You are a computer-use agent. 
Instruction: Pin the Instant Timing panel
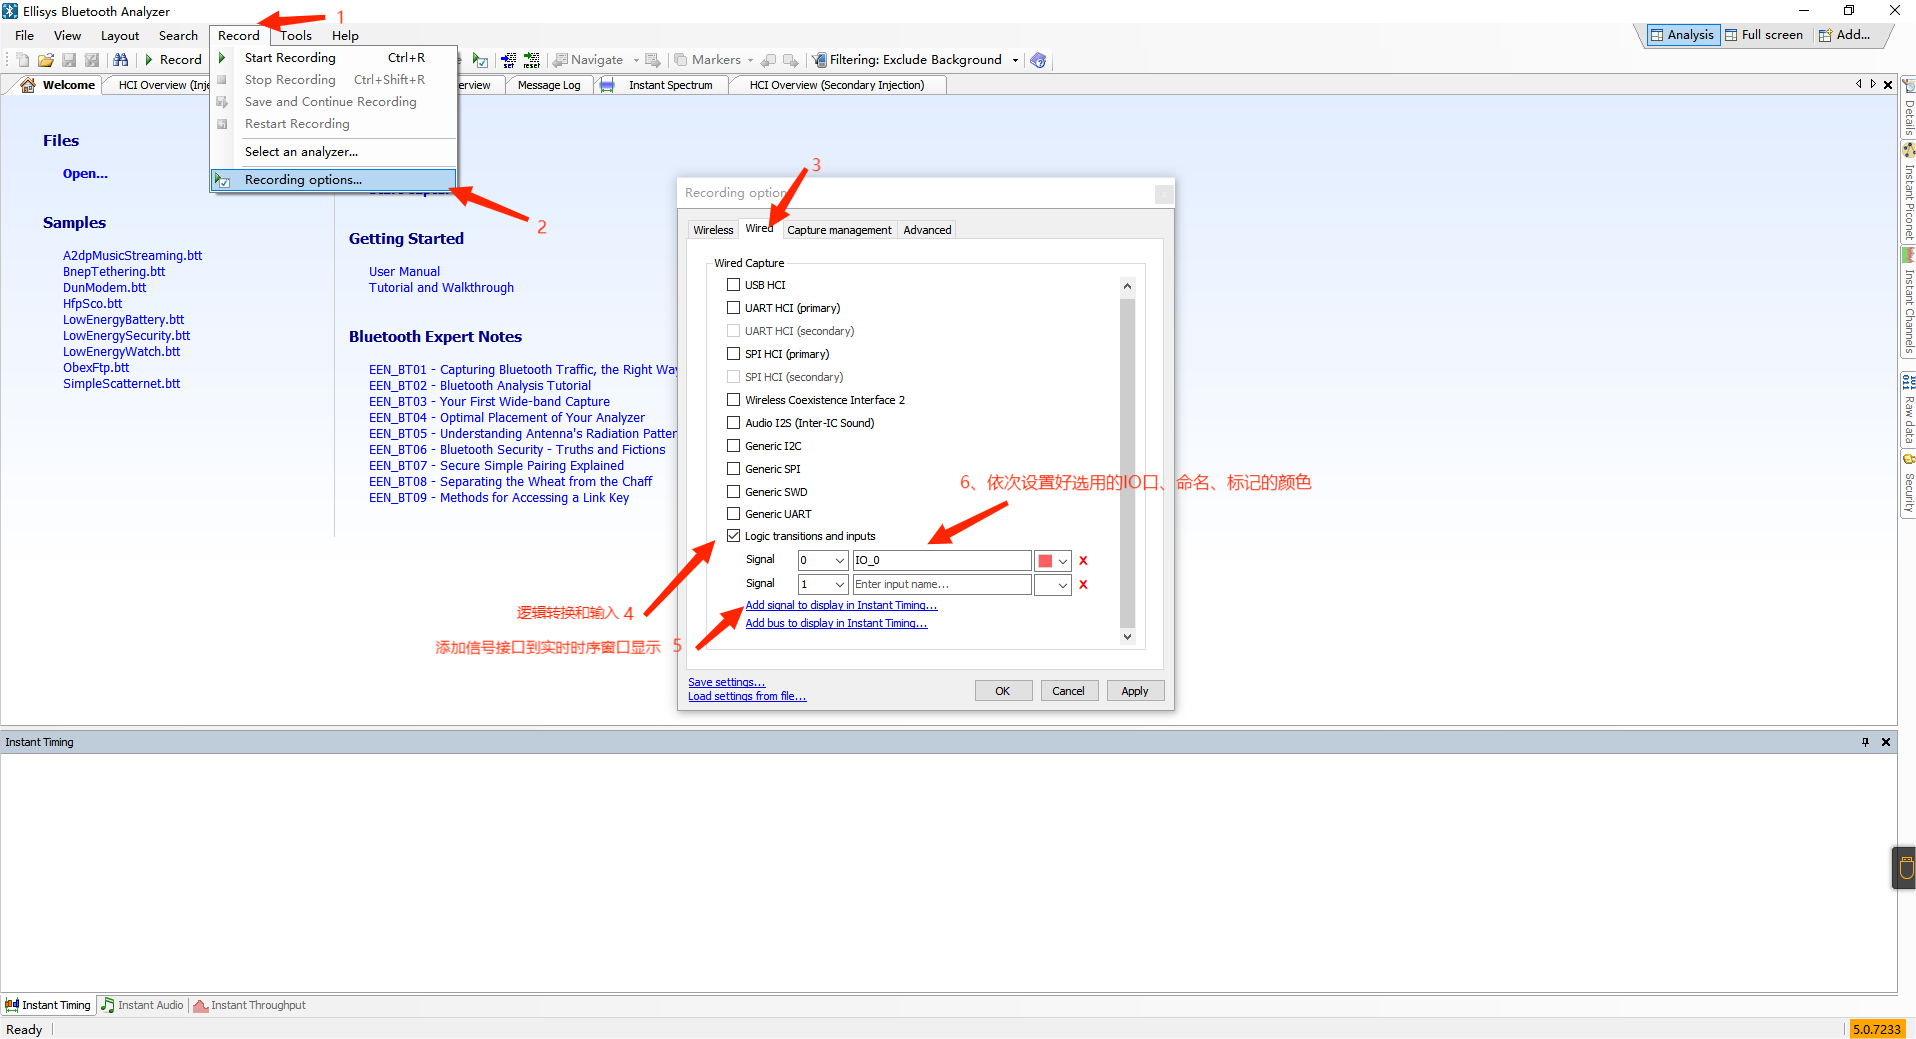(1865, 742)
